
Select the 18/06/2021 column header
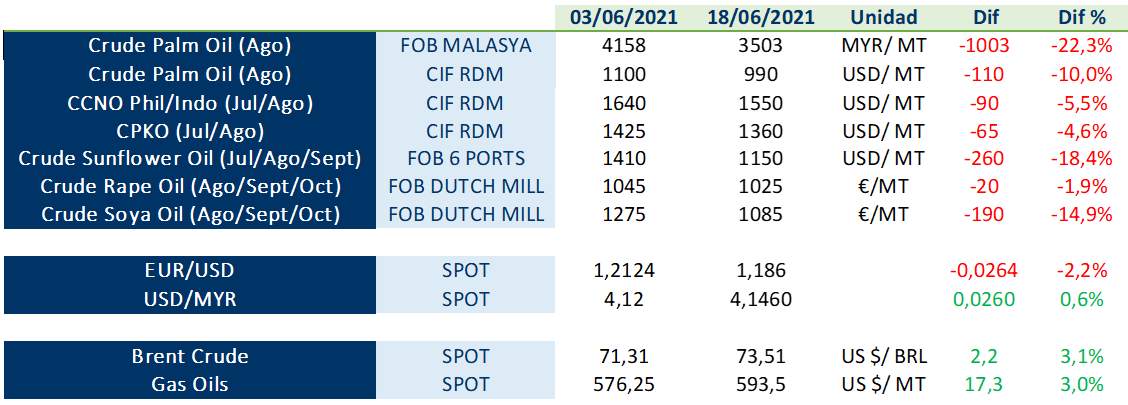tap(760, 17)
